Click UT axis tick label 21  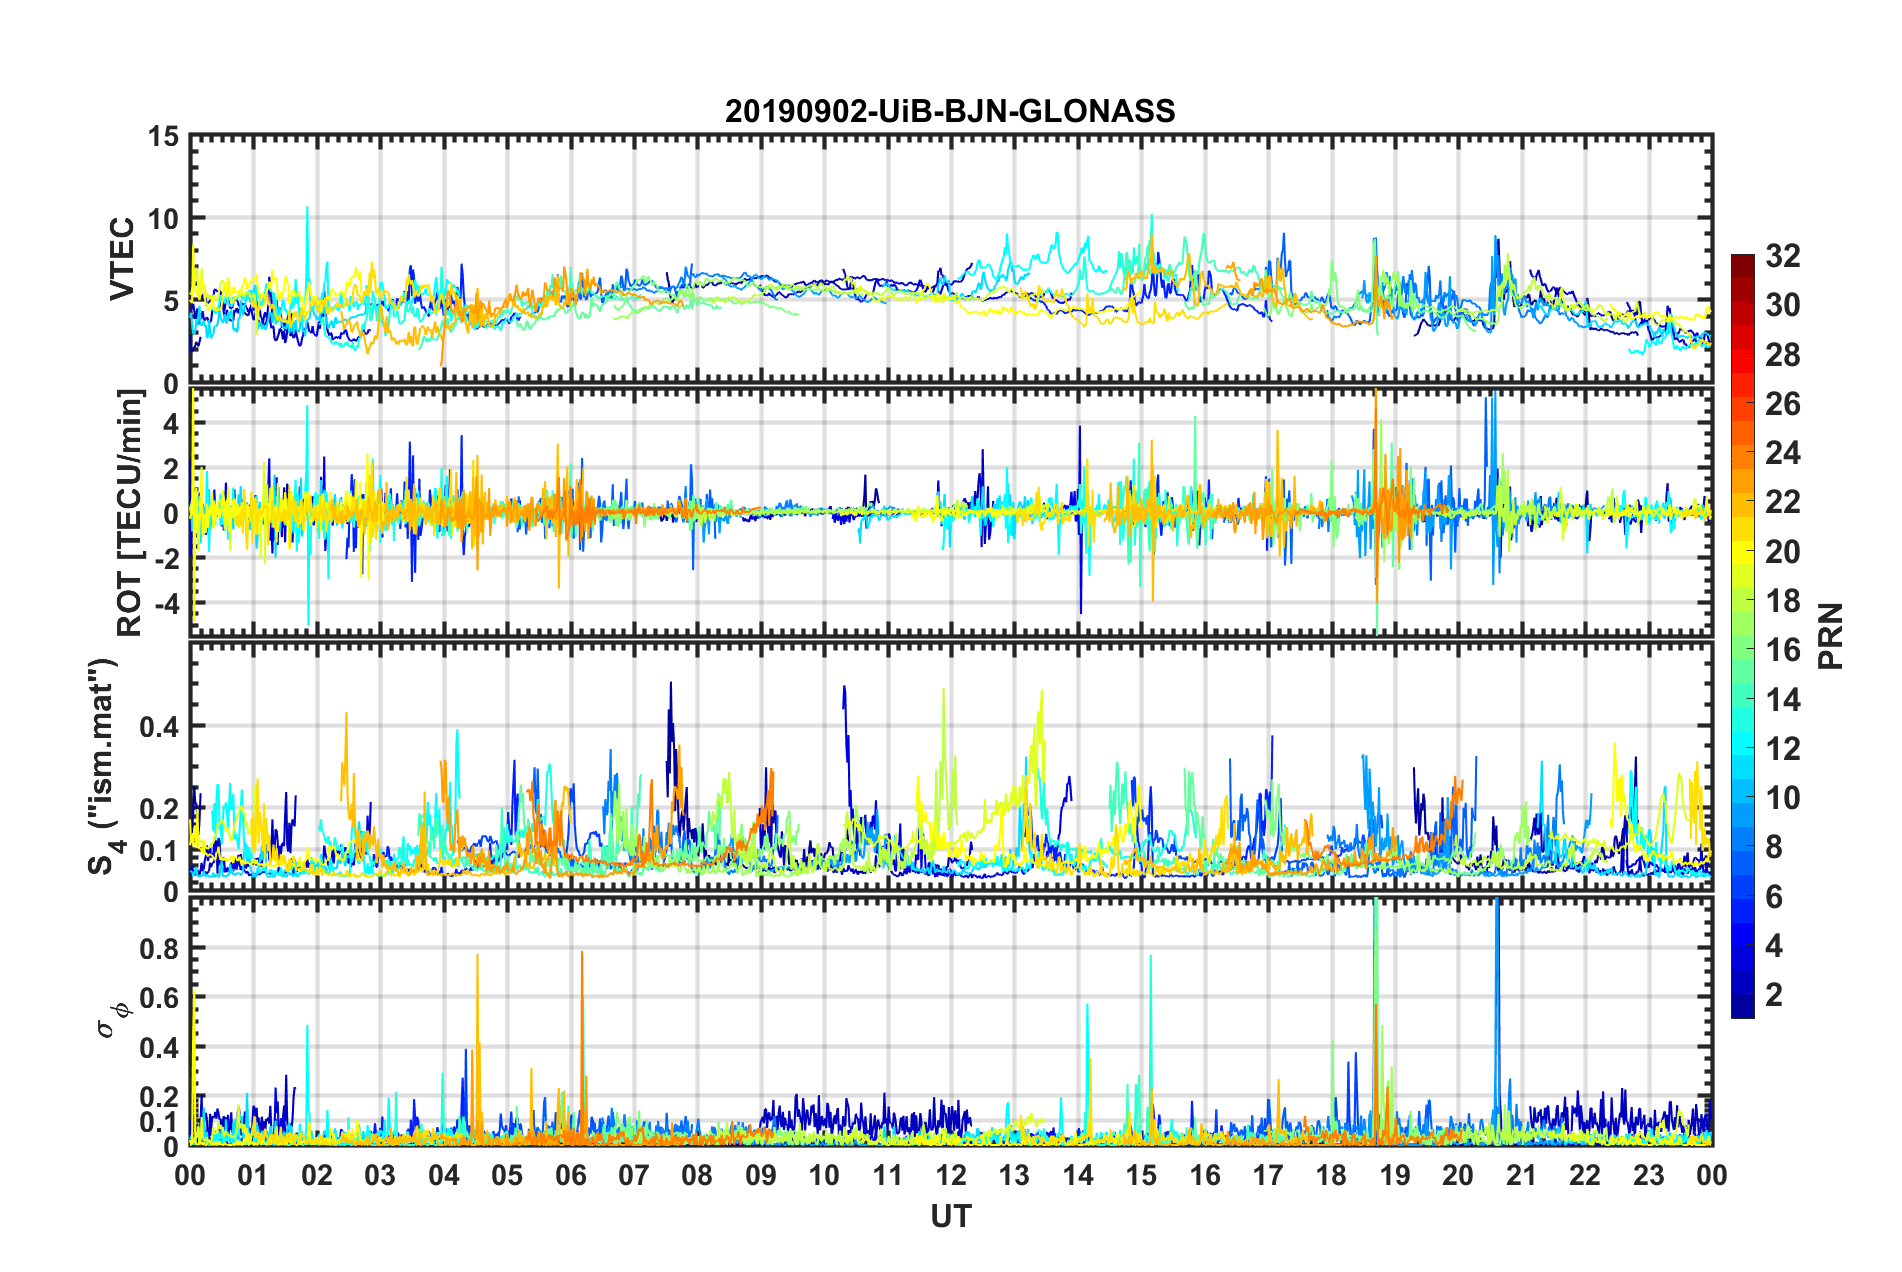1522,1175
